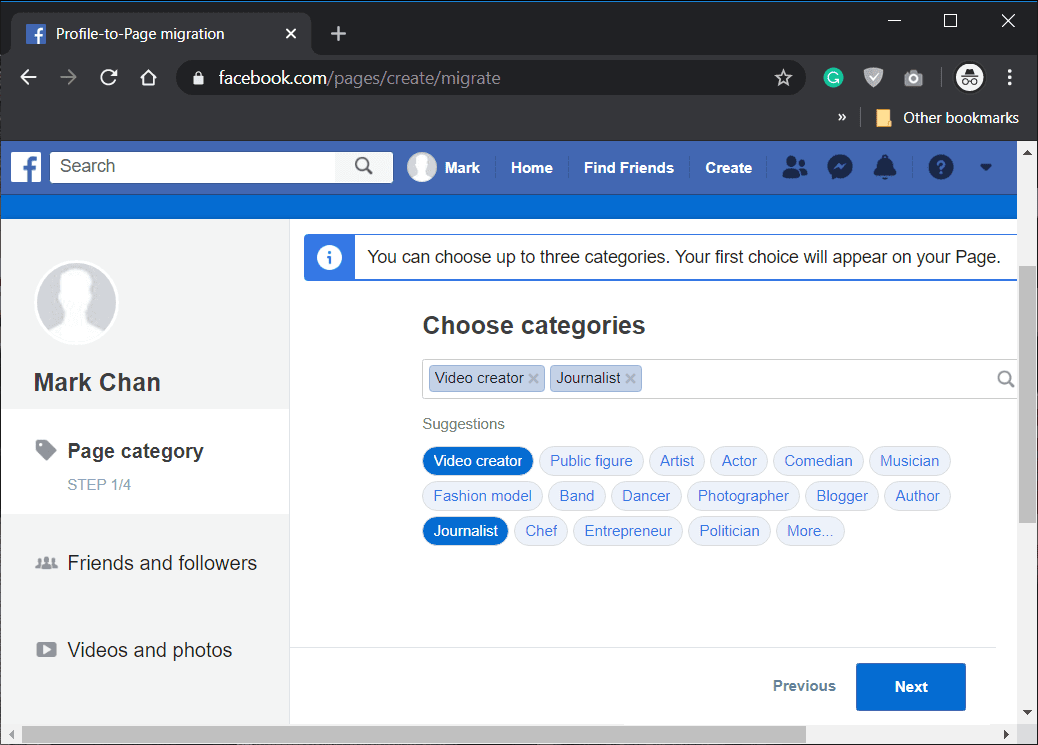
Task: Go to Find Friends menu item
Action: (628, 168)
